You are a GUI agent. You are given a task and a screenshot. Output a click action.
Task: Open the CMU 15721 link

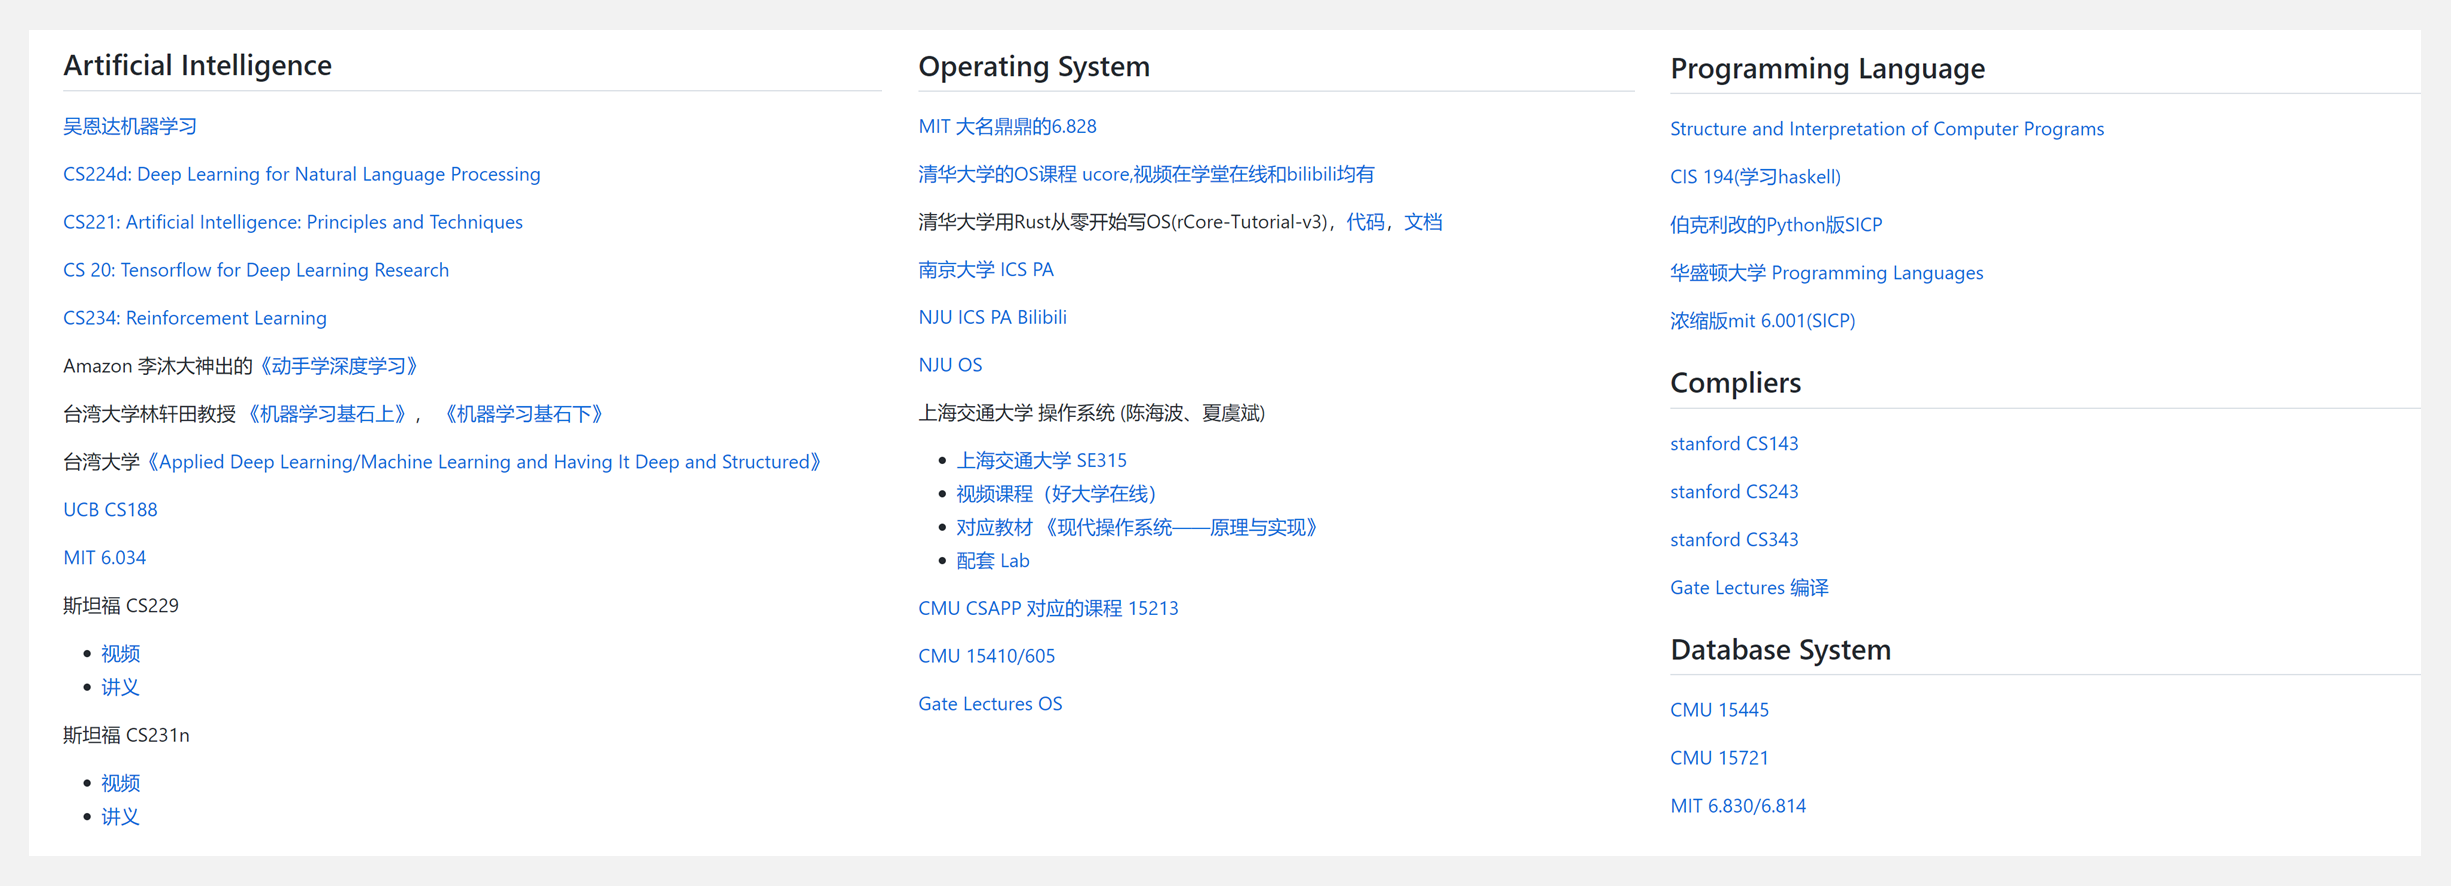click(1719, 758)
